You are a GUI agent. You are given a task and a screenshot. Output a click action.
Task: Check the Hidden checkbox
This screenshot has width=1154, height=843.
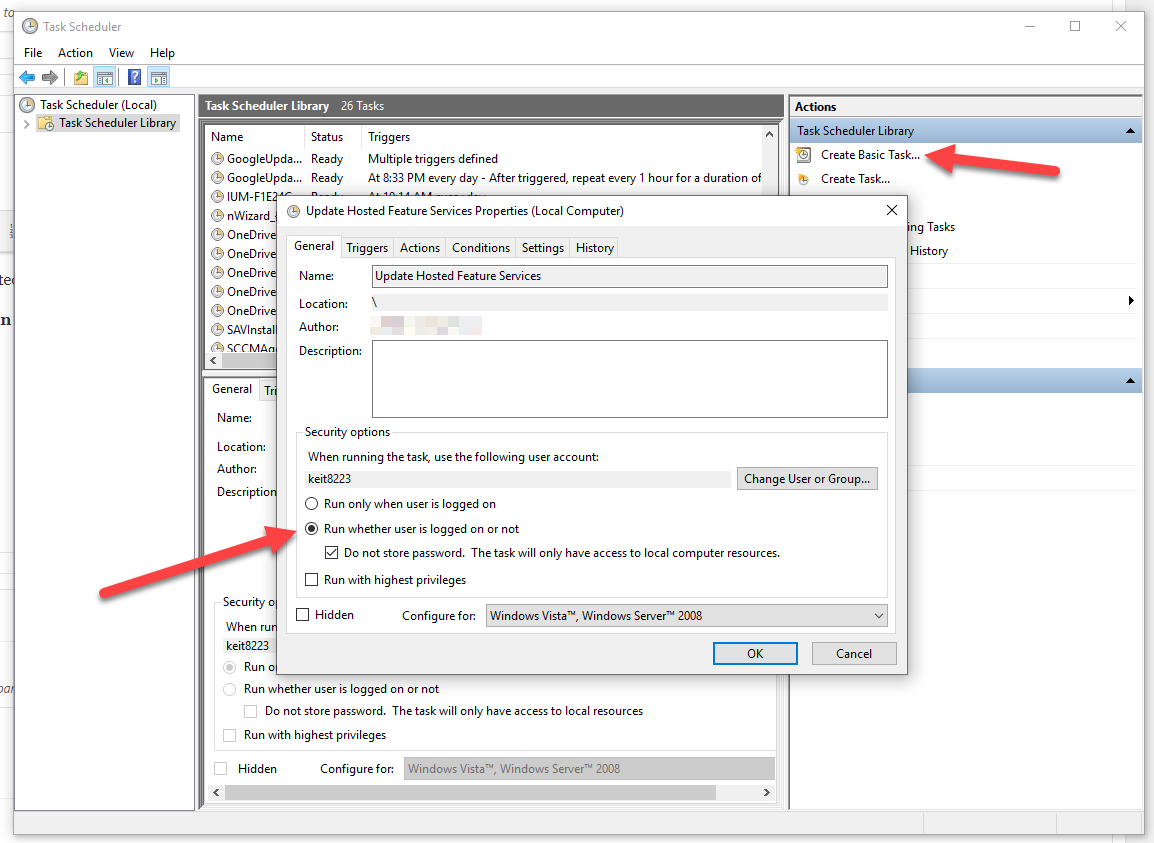click(302, 614)
